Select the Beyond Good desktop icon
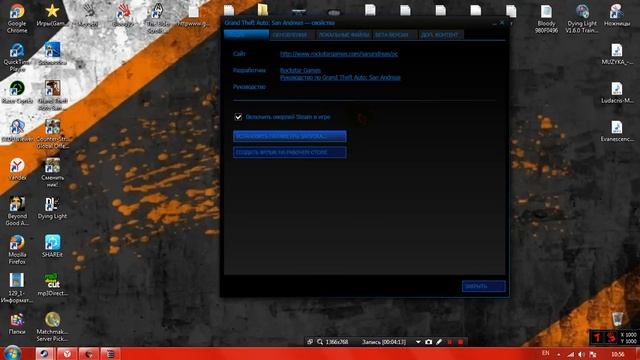The width and height of the screenshot is (640, 360). (x=17, y=211)
